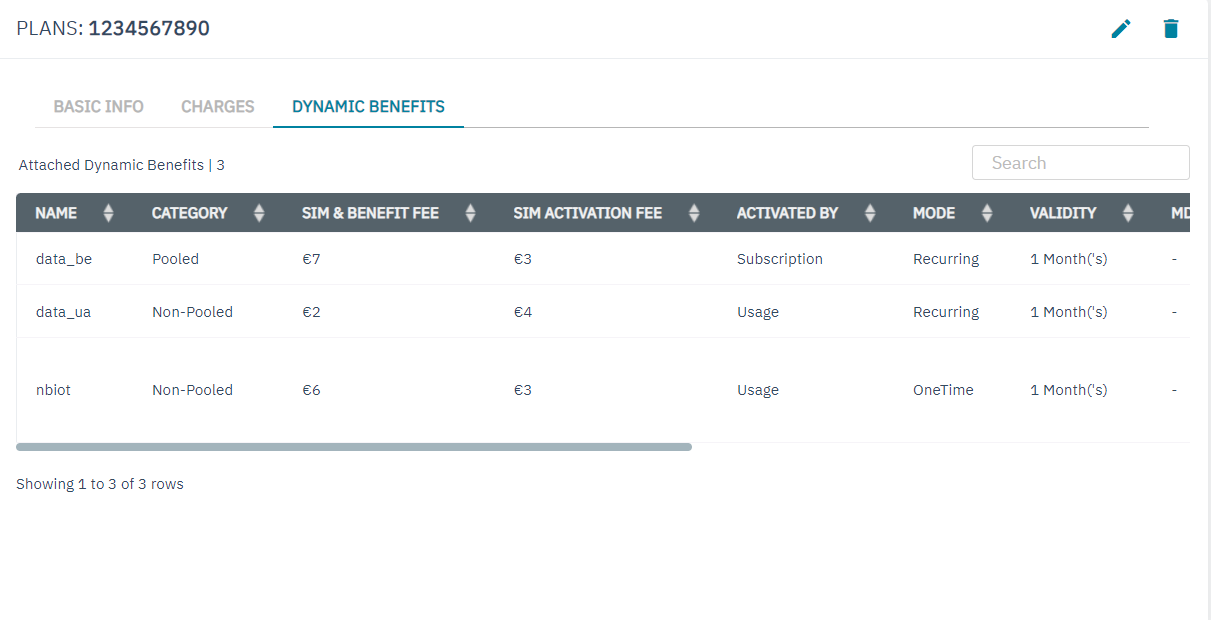Sort by Activated By column arrows
The width and height of the screenshot is (1211, 620).
(x=870, y=213)
